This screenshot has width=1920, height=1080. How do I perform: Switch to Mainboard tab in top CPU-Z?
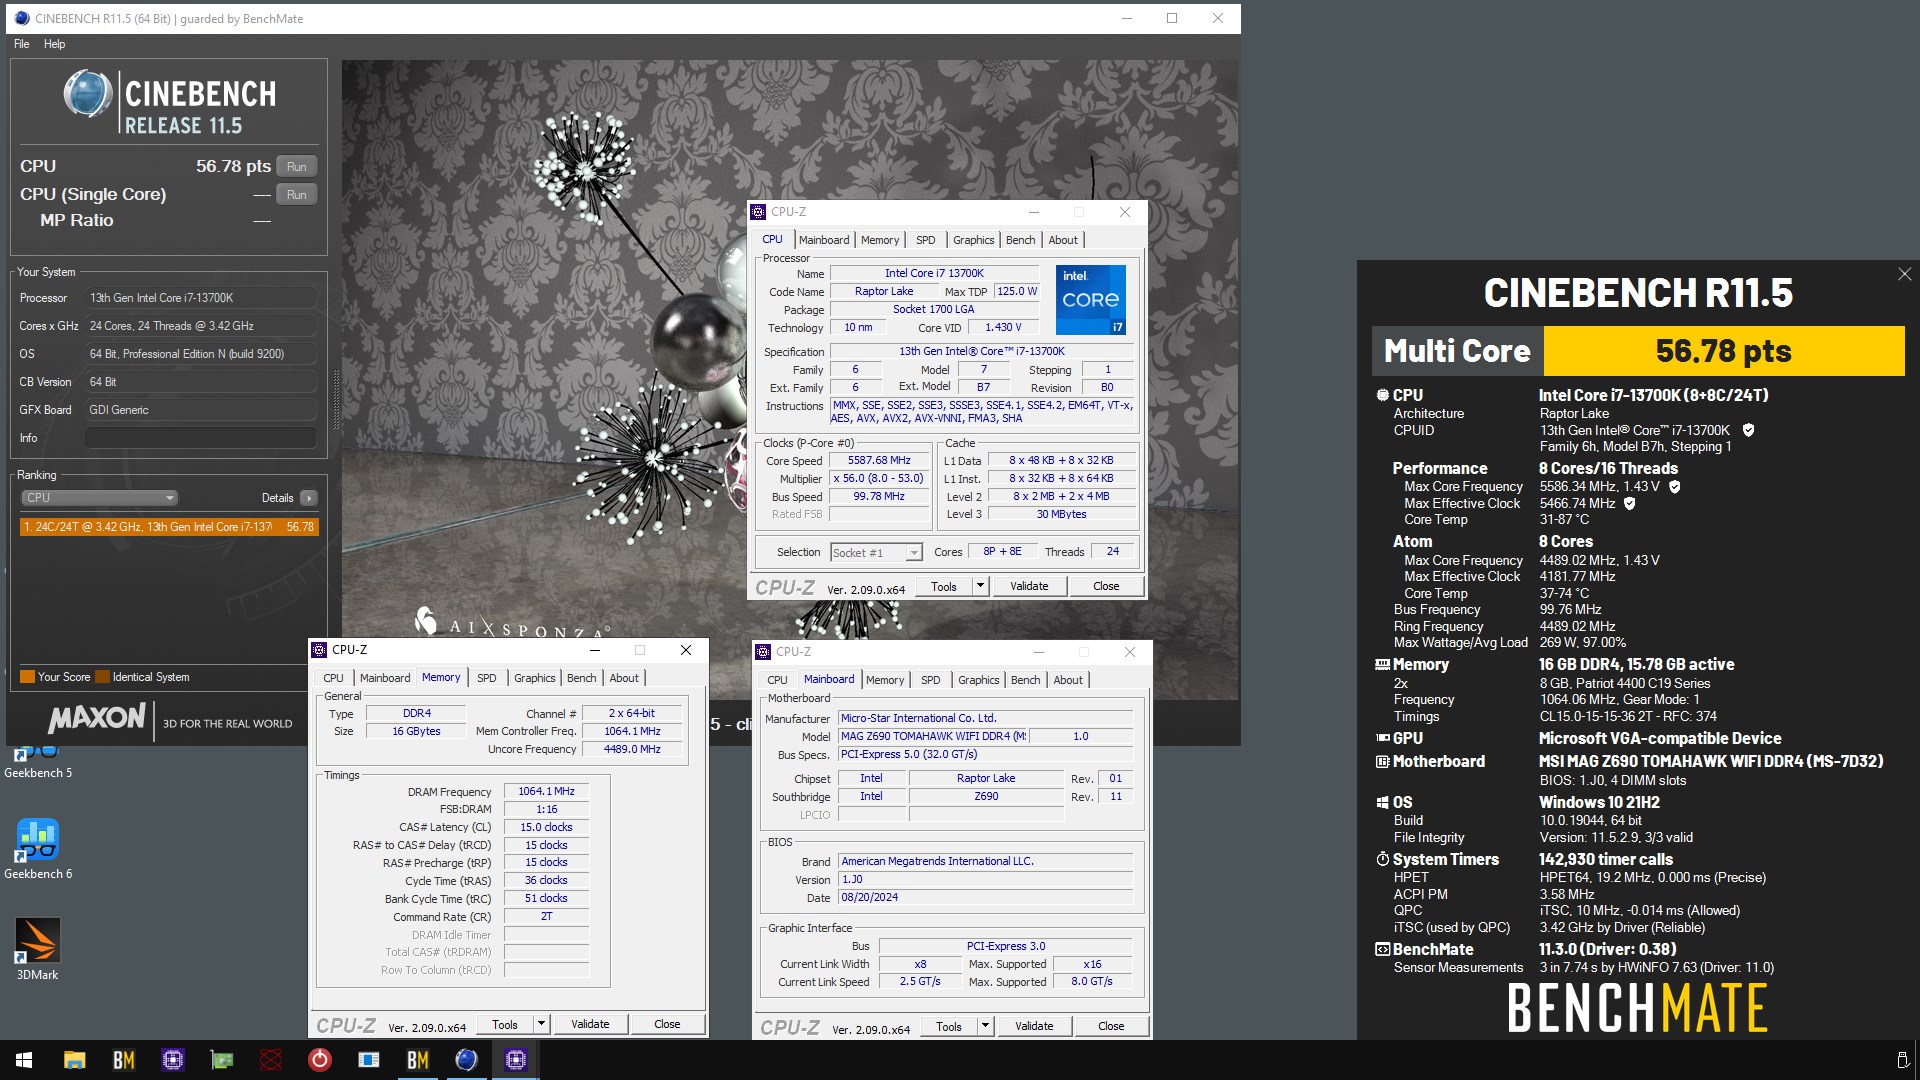[824, 240]
